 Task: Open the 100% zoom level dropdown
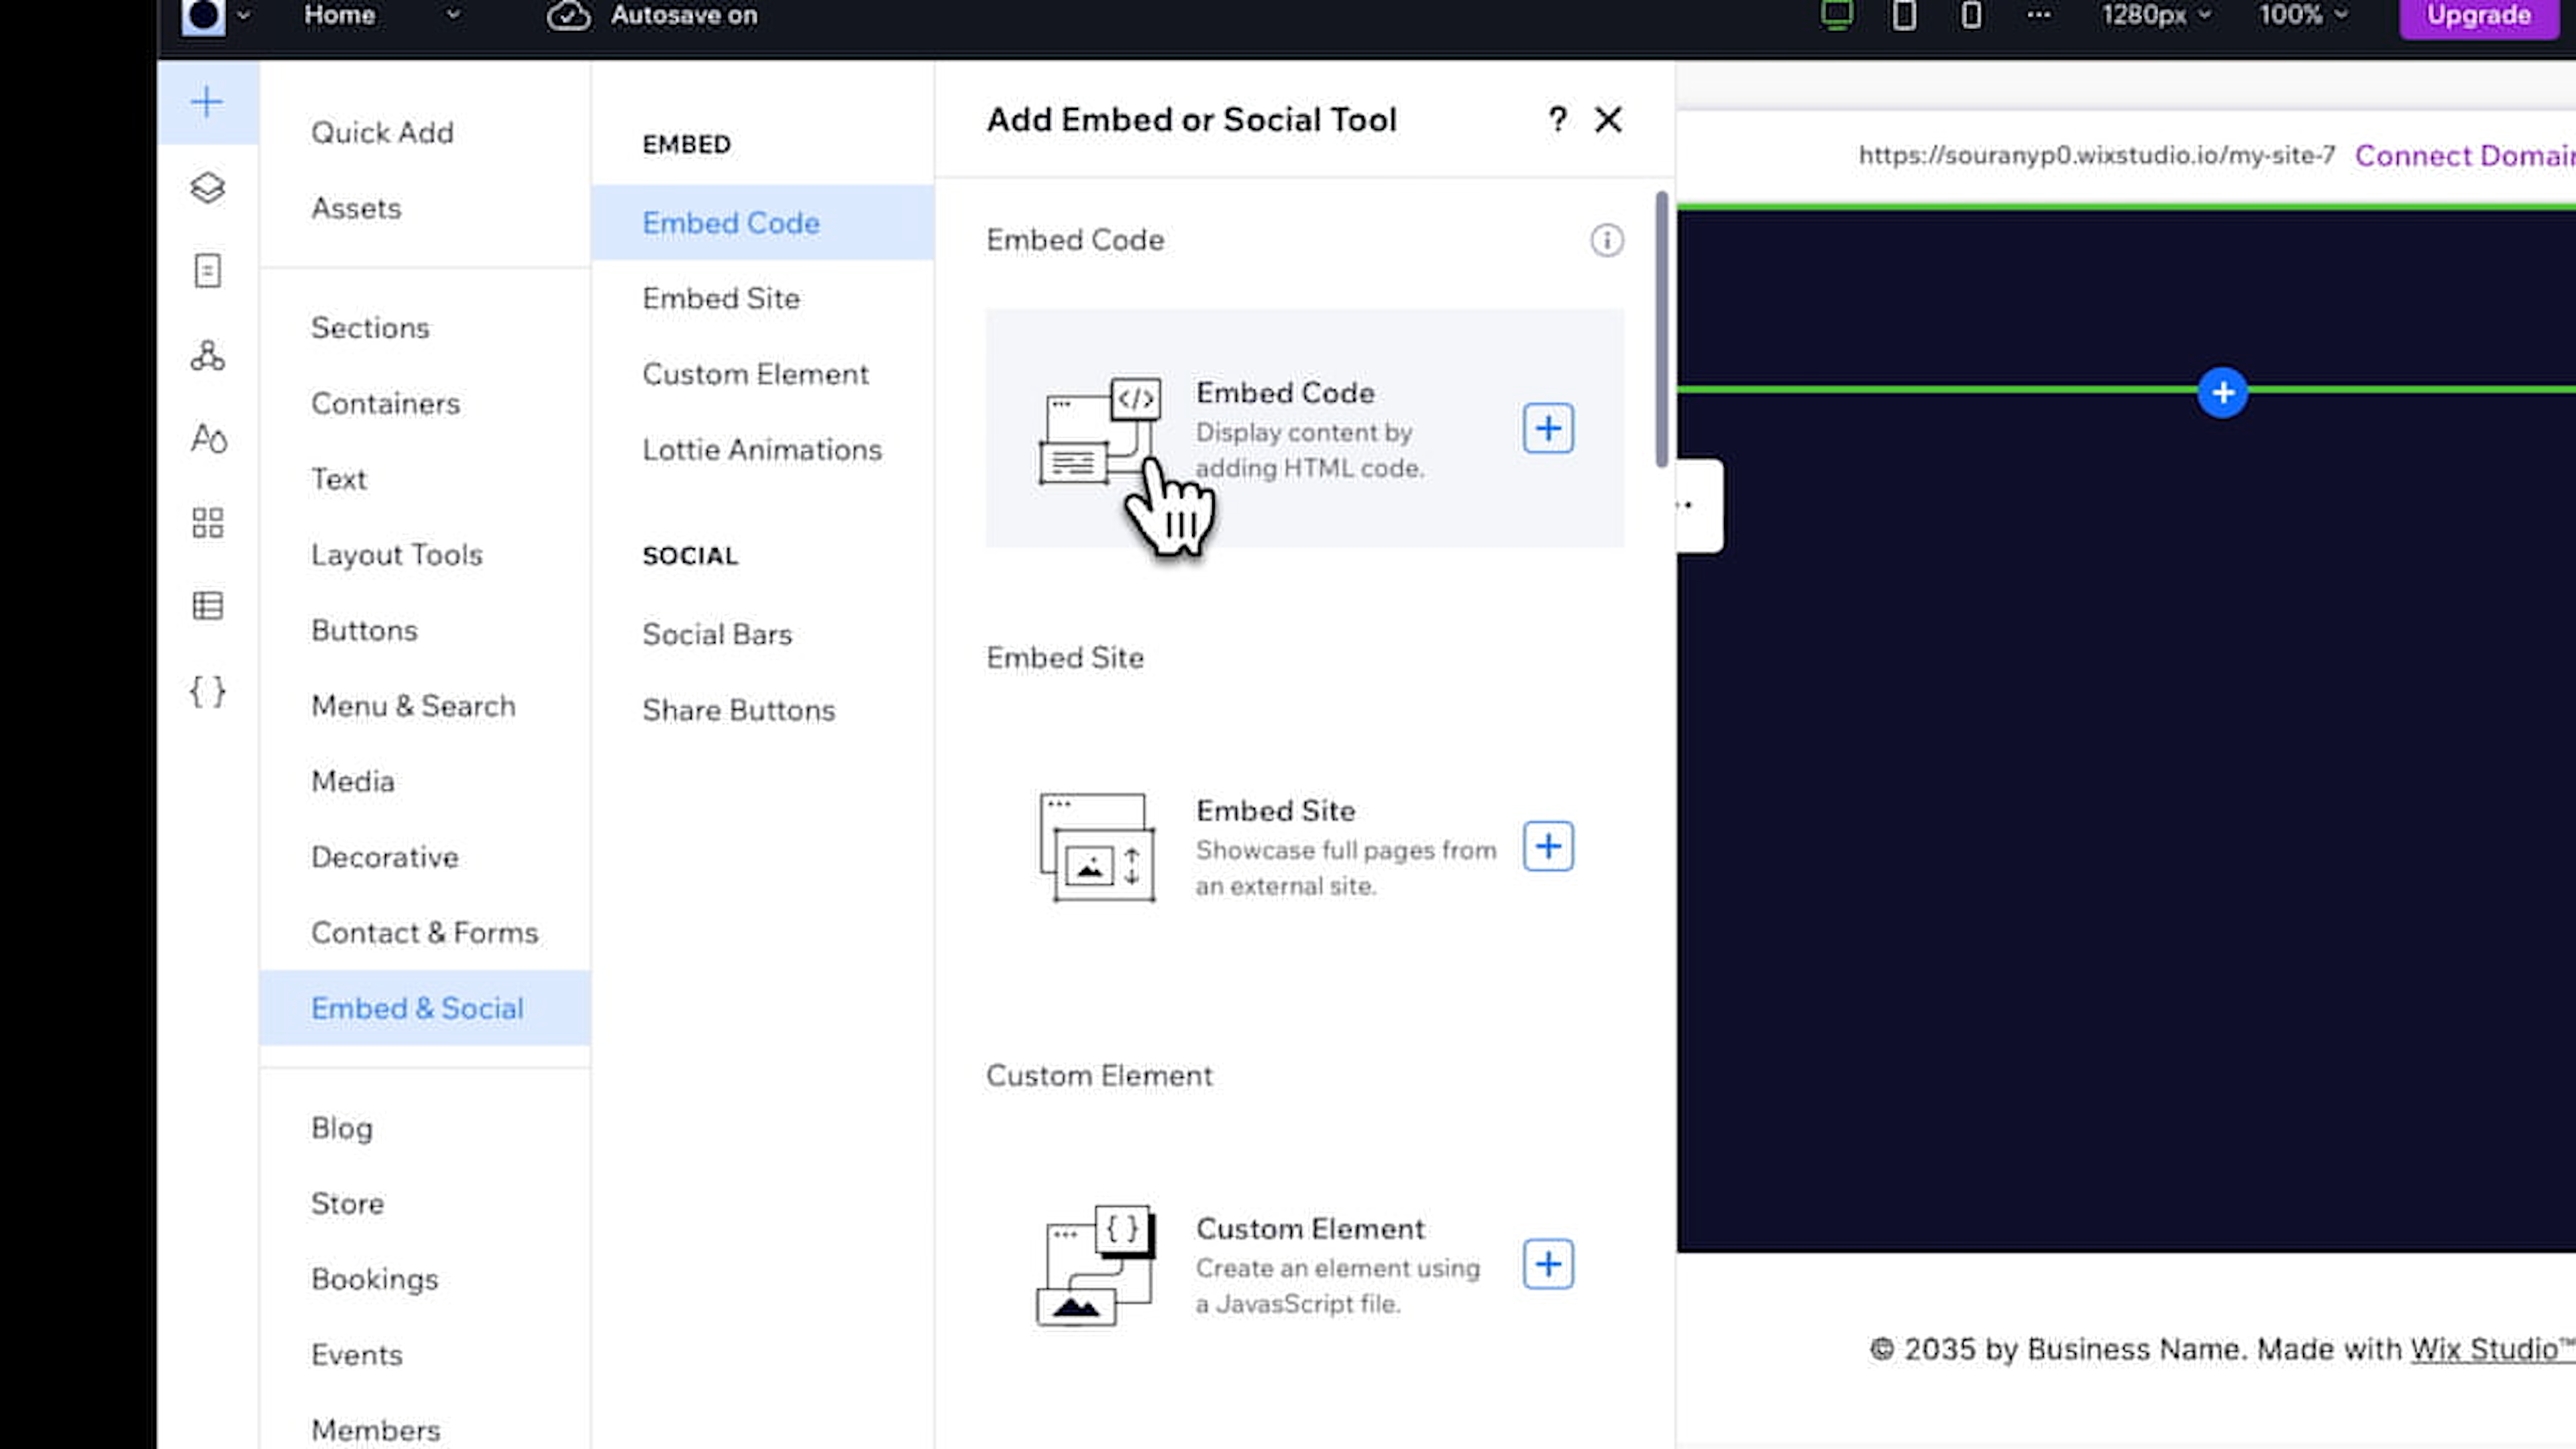[2302, 15]
